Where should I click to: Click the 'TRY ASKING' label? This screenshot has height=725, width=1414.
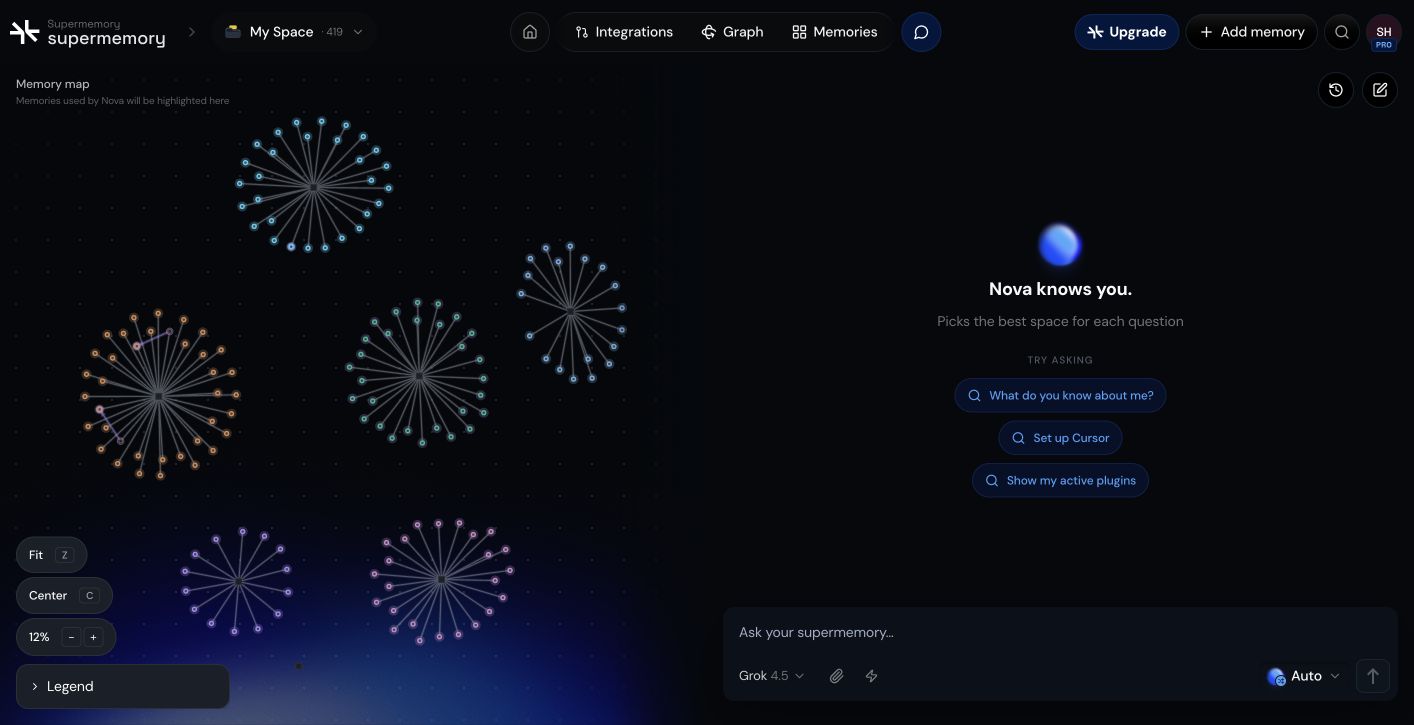1060,360
